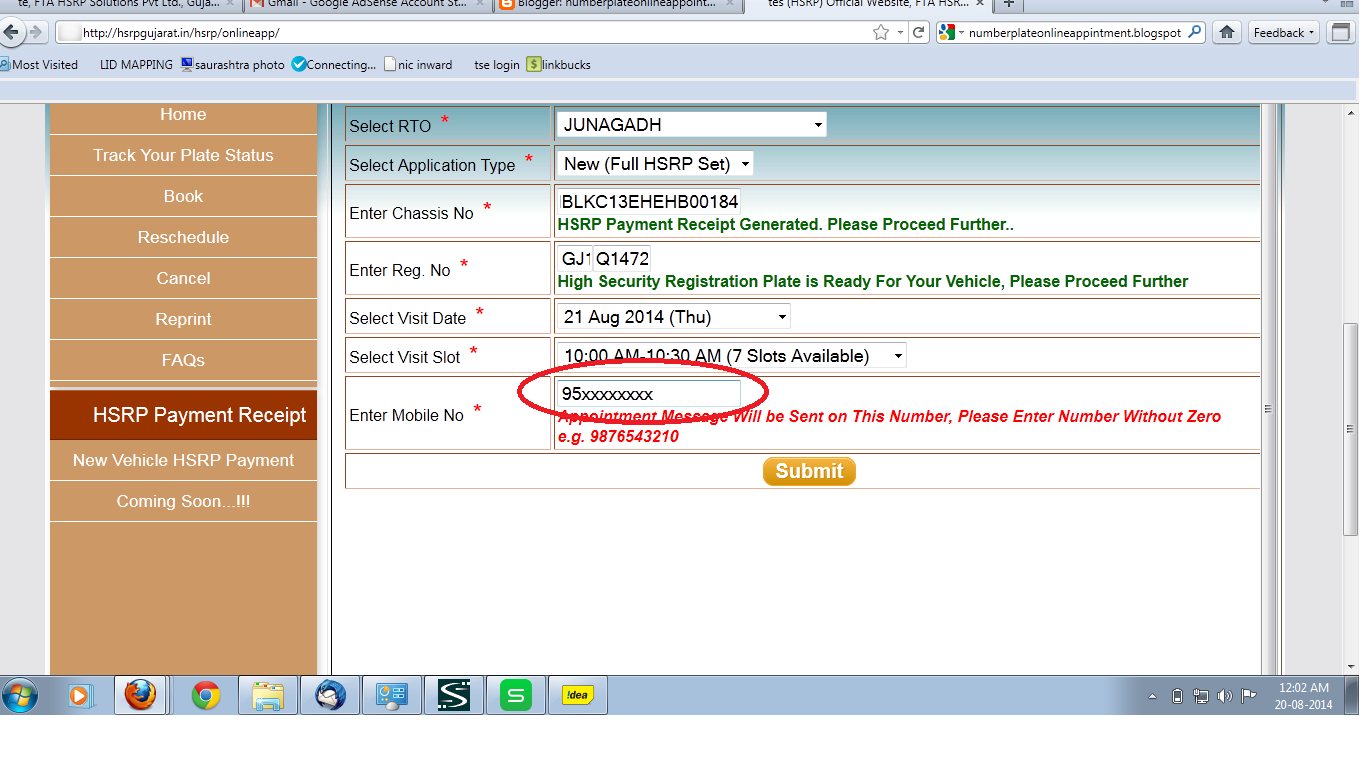Open the Track Your Plate Status page
This screenshot has height=768, width=1366.
click(x=183, y=155)
